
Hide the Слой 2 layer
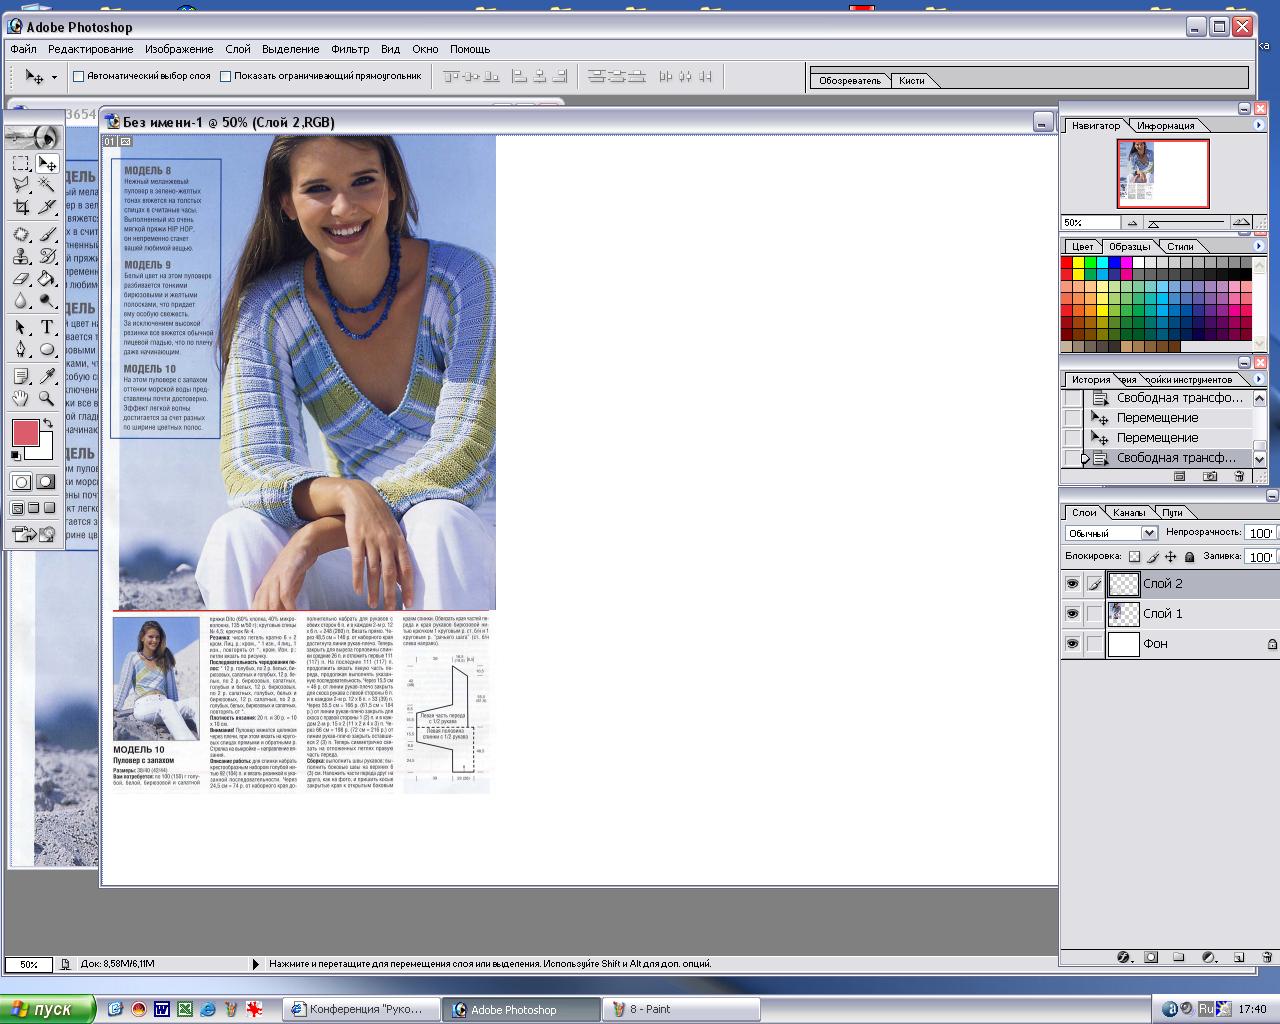(1072, 584)
